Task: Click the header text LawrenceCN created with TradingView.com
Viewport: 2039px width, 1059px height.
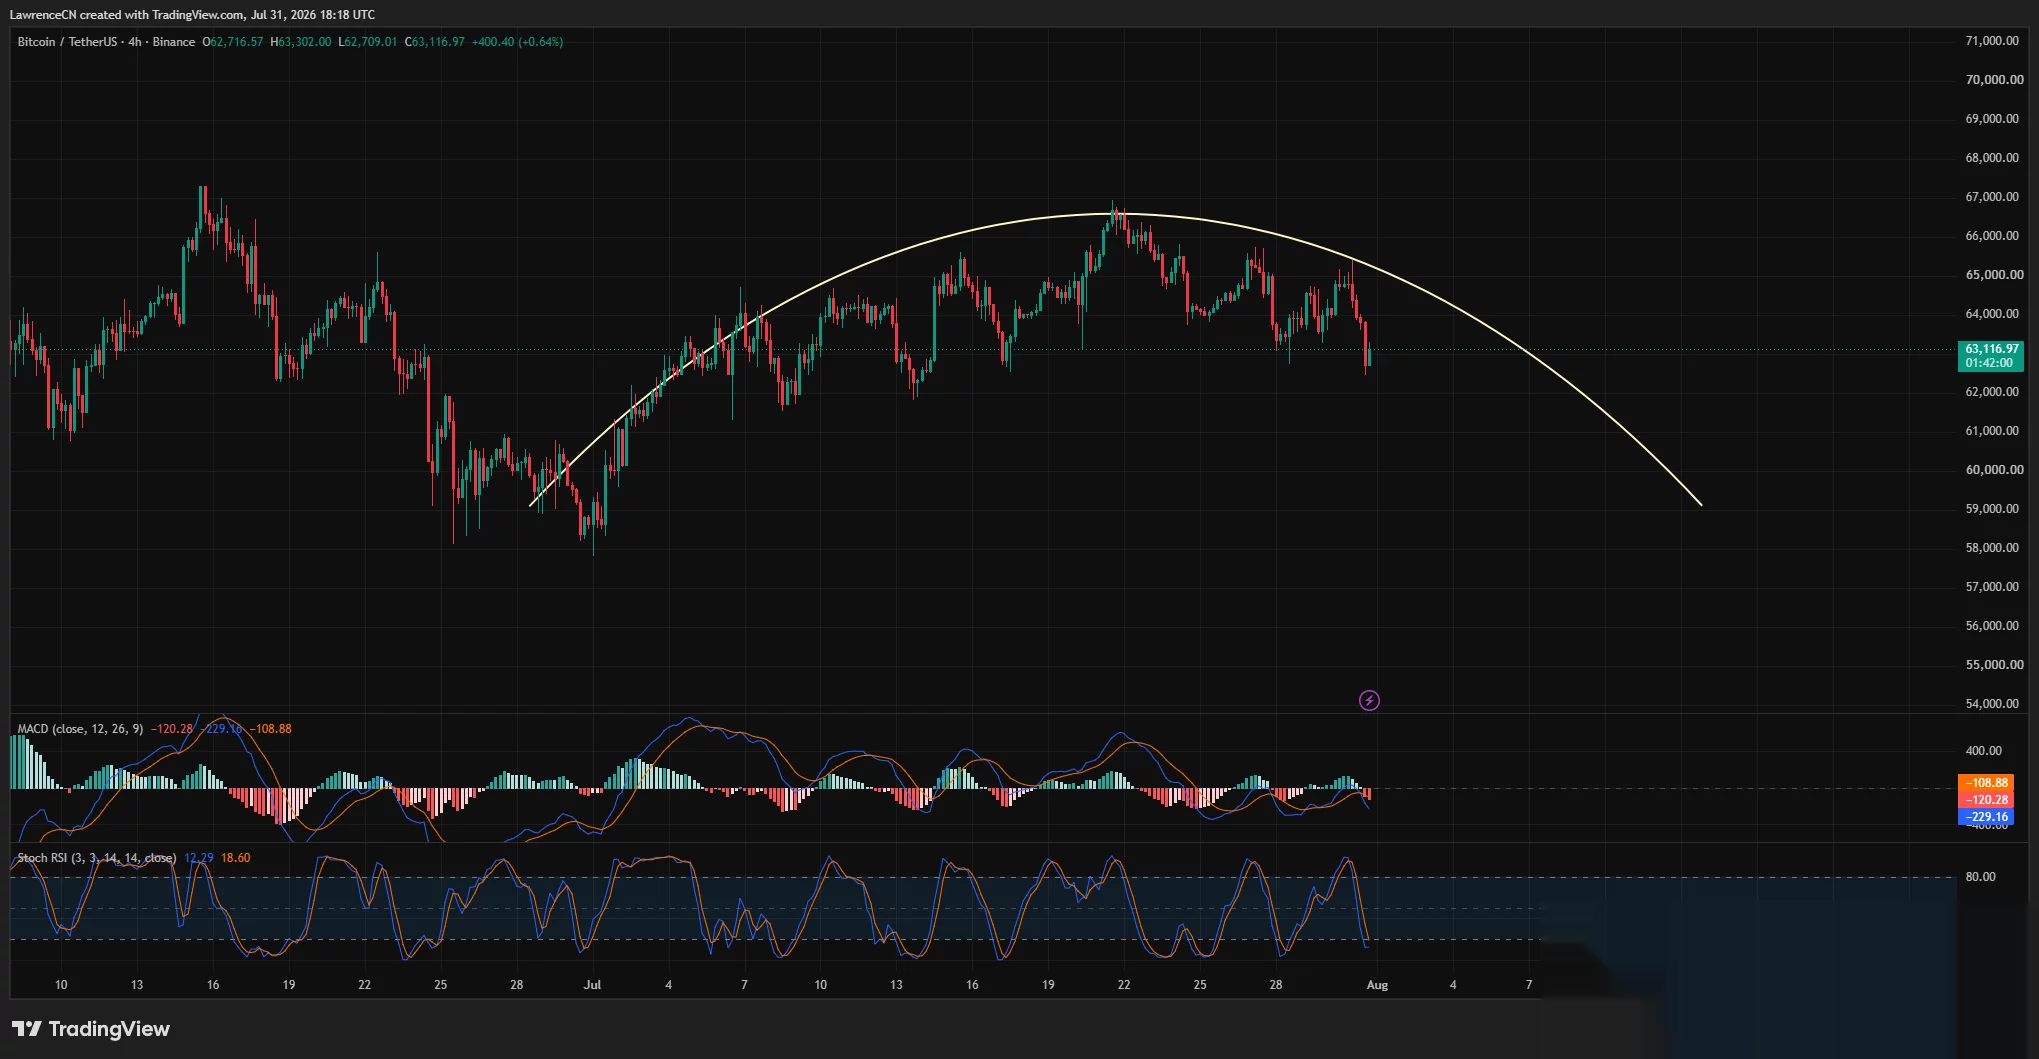Action: pos(126,15)
